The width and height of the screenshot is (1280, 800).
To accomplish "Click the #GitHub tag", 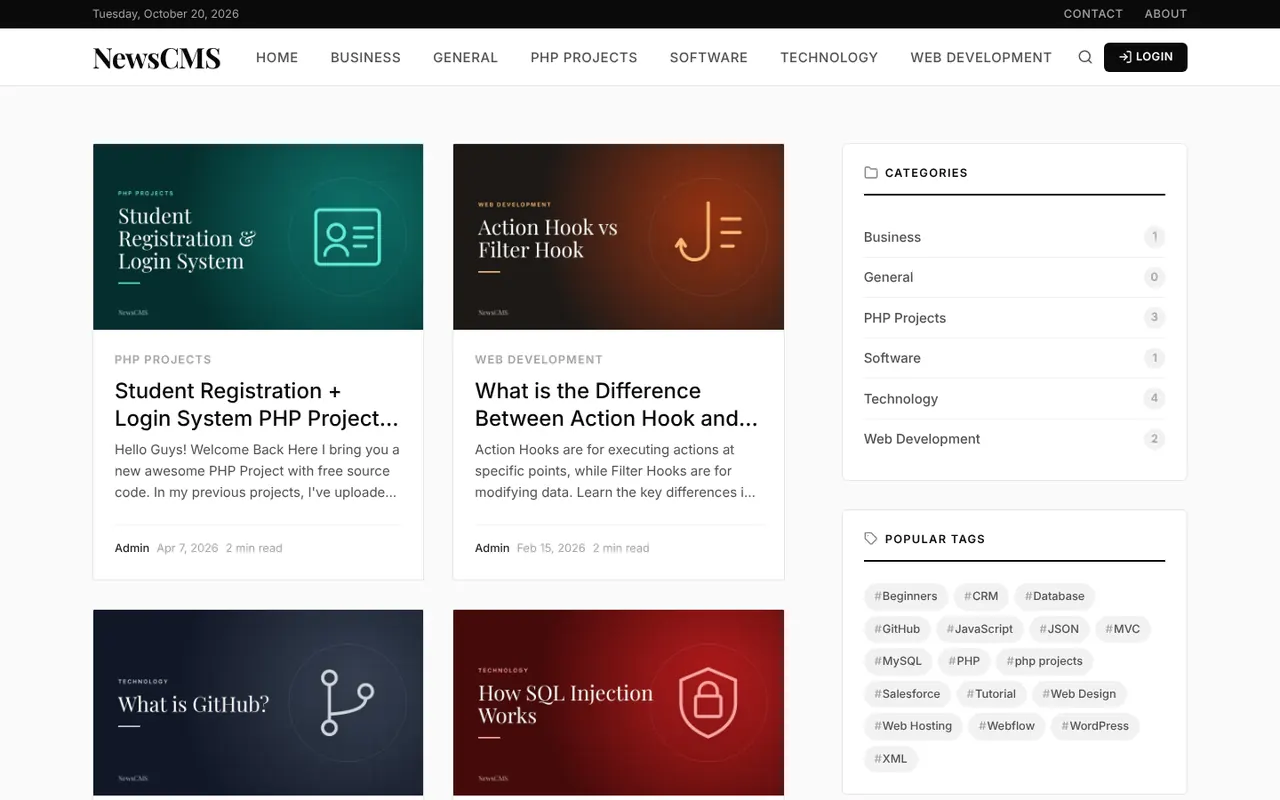I will 897,629.
